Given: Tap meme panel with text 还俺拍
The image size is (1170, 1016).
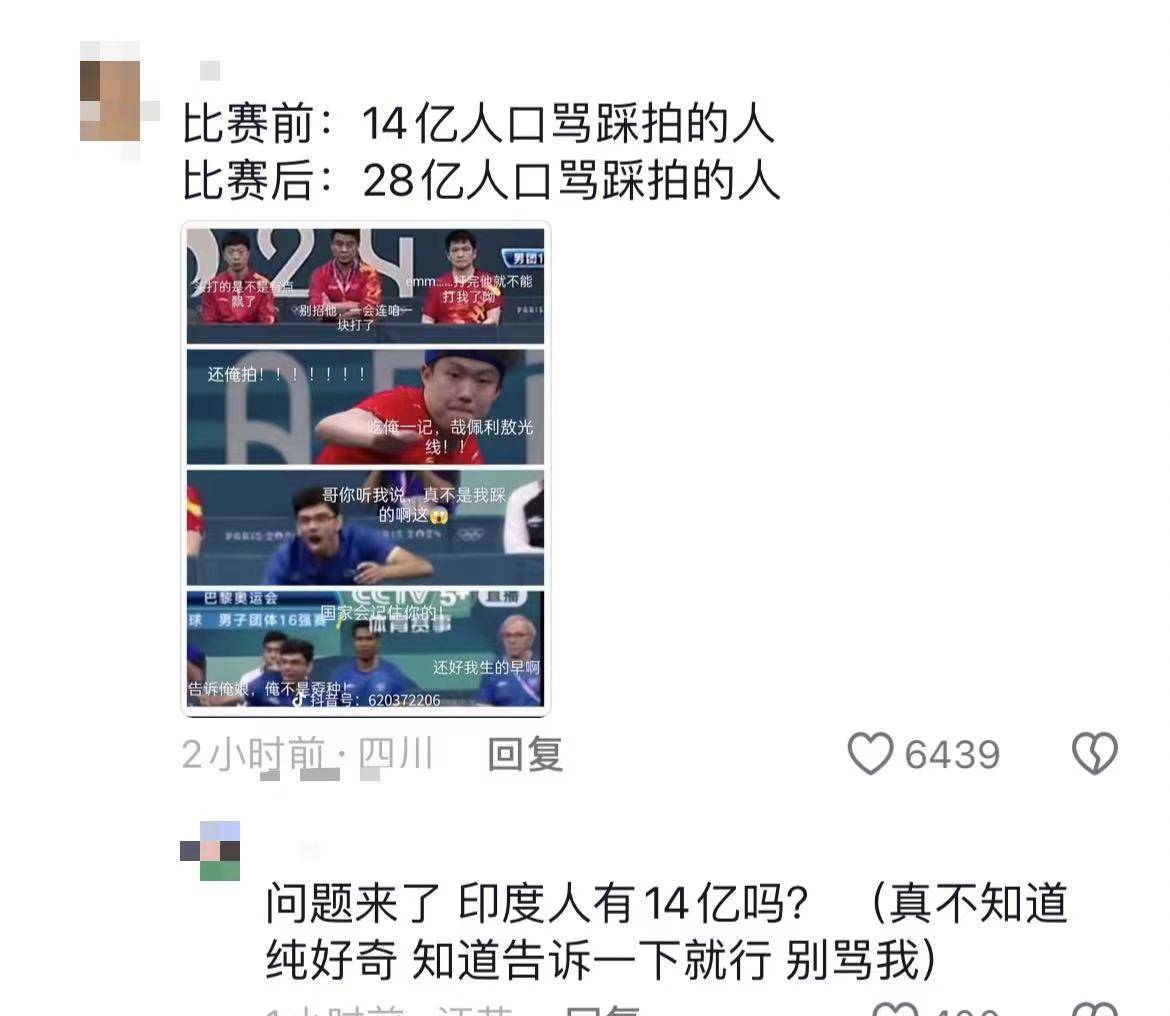Looking at the screenshot, I should 366,407.
